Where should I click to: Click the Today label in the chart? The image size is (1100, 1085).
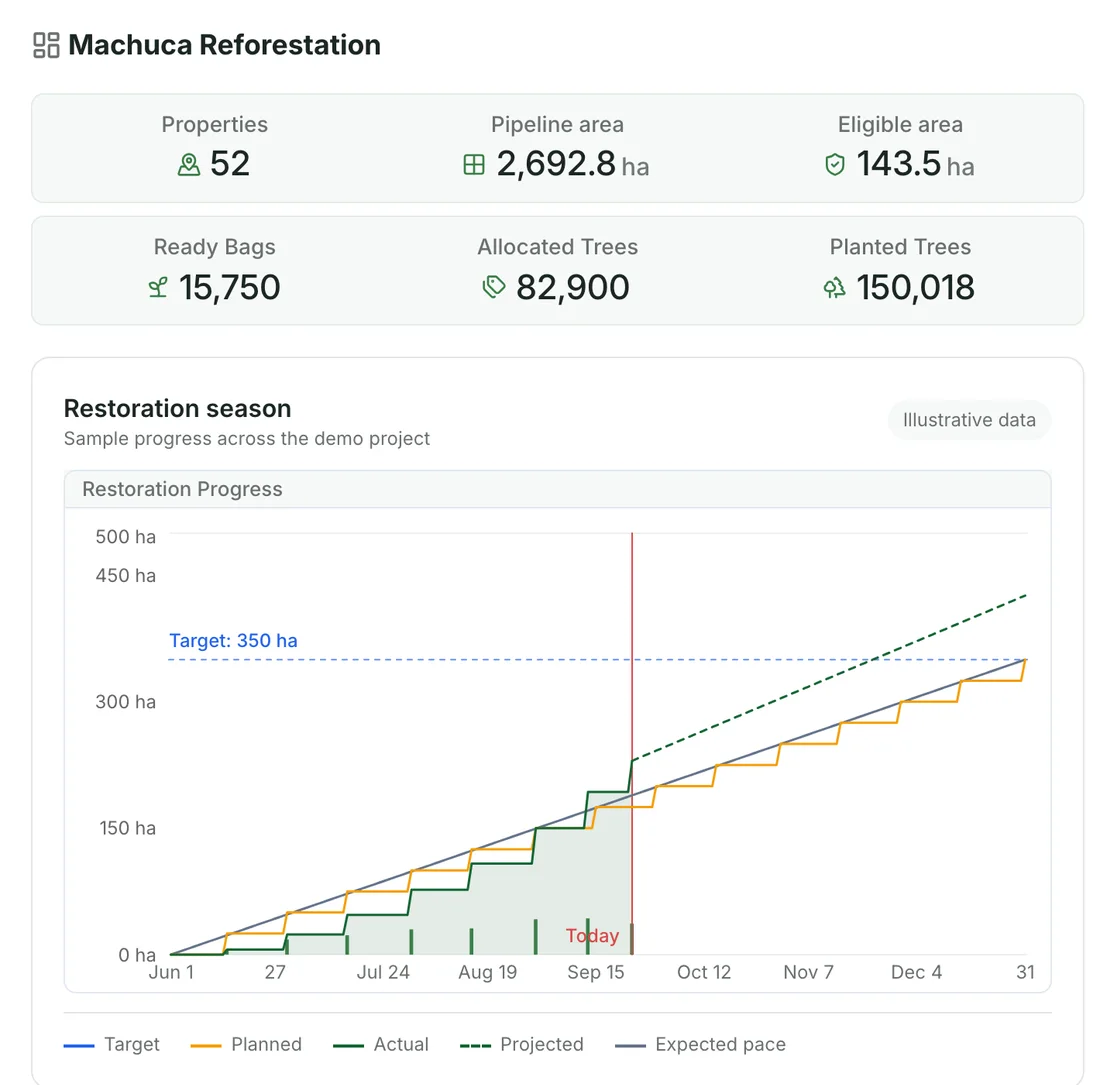click(x=593, y=936)
